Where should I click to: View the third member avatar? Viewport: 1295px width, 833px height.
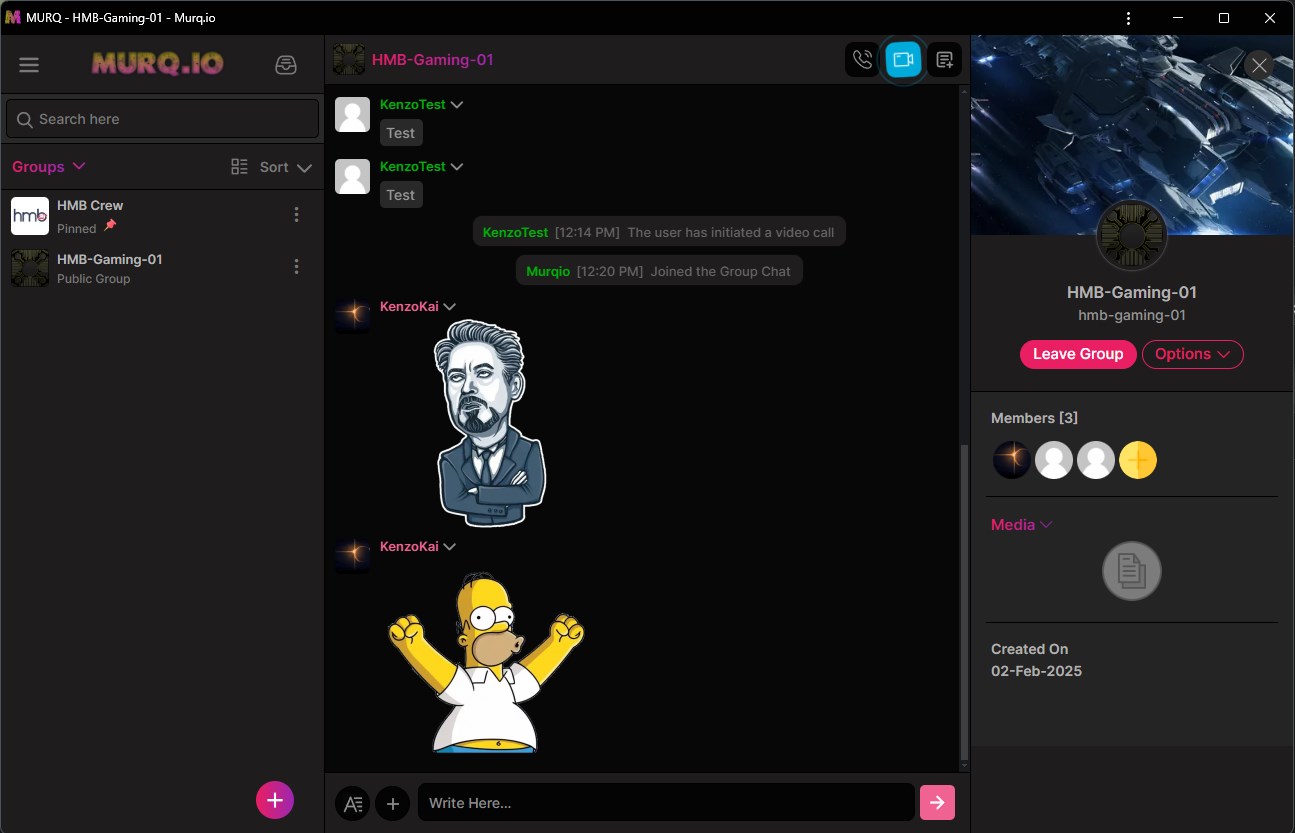click(x=1096, y=460)
